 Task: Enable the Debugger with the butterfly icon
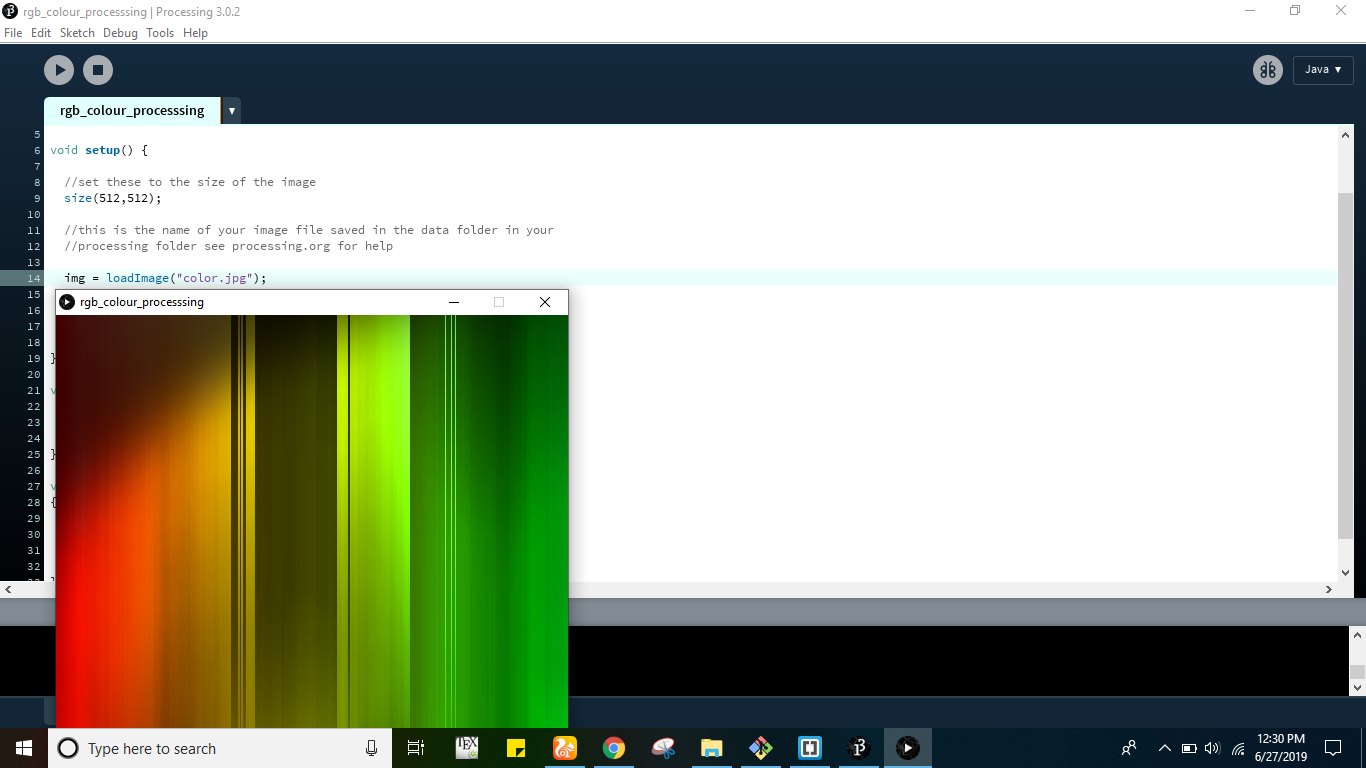[1267, 70]
